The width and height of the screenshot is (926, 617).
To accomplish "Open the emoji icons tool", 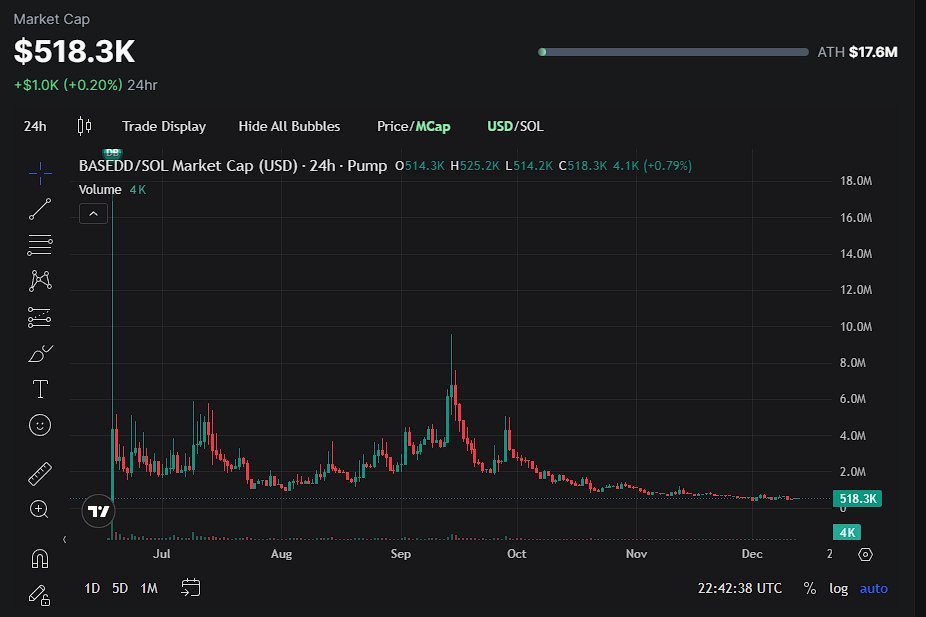I will [40, 425].
